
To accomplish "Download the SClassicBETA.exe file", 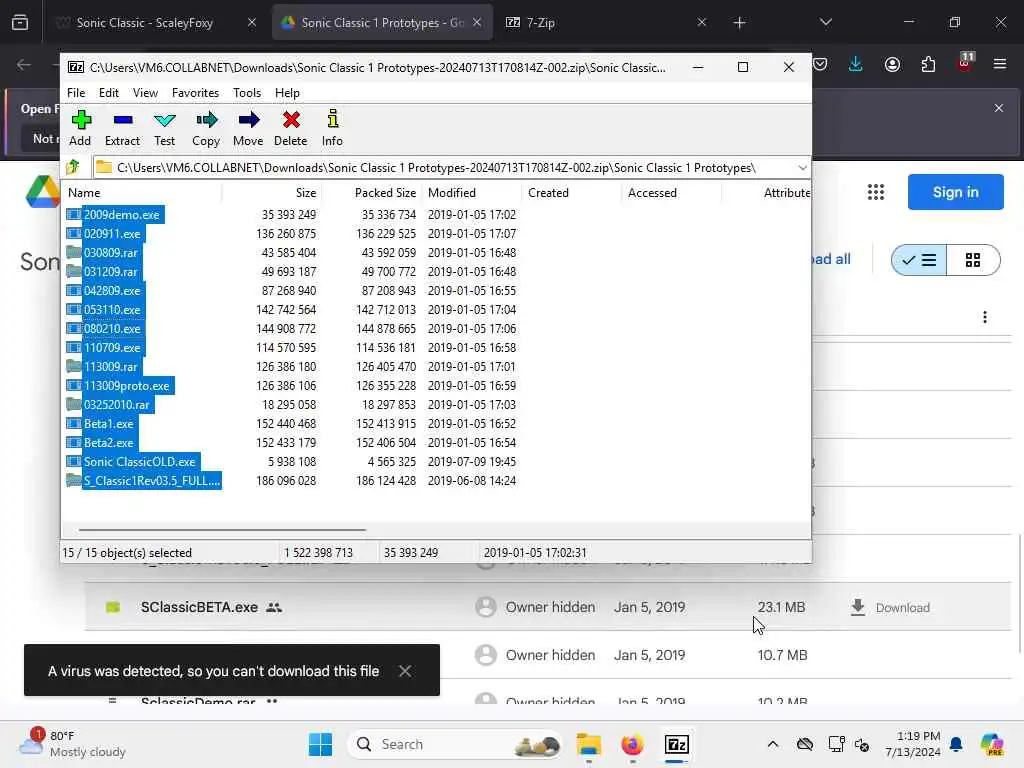I will (890, 607).
